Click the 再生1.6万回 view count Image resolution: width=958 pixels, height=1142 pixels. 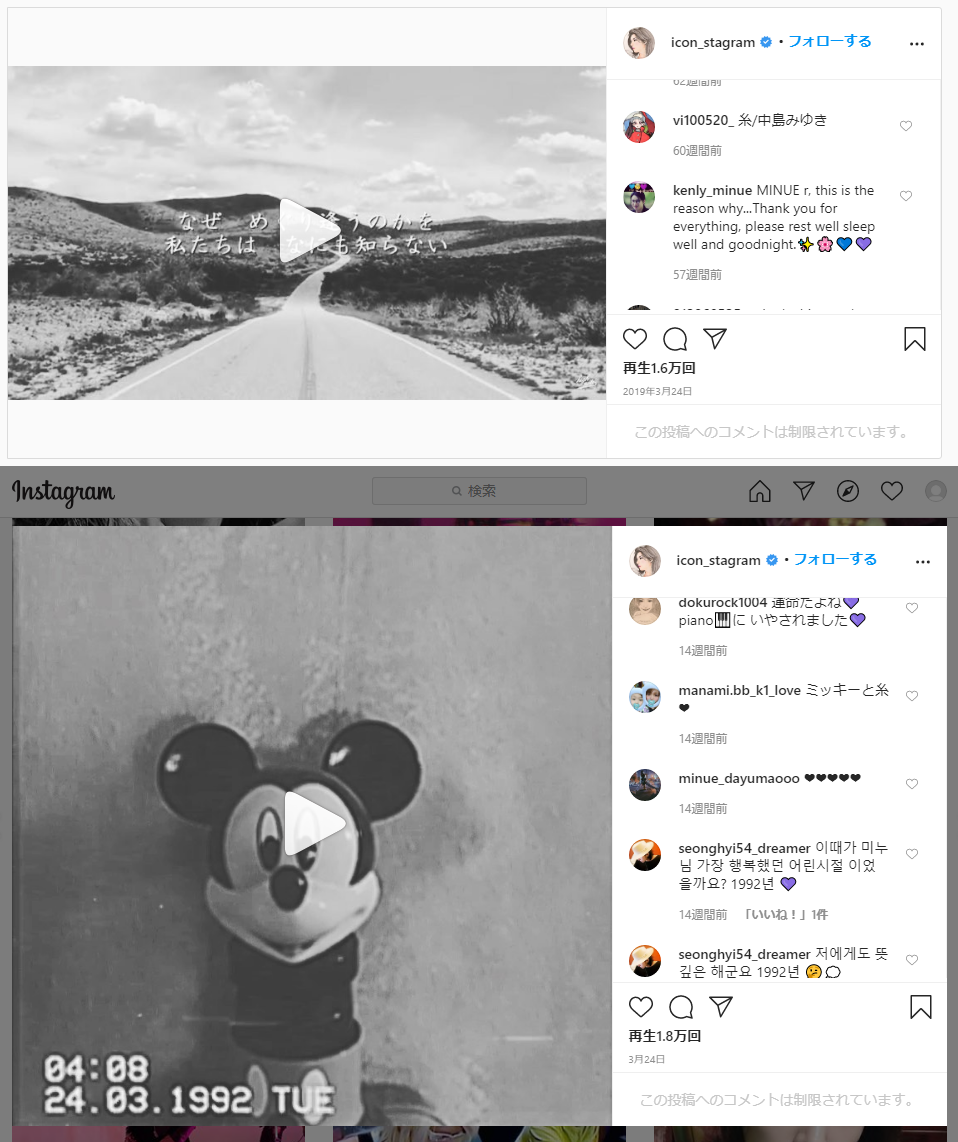(x=659, y=368)
